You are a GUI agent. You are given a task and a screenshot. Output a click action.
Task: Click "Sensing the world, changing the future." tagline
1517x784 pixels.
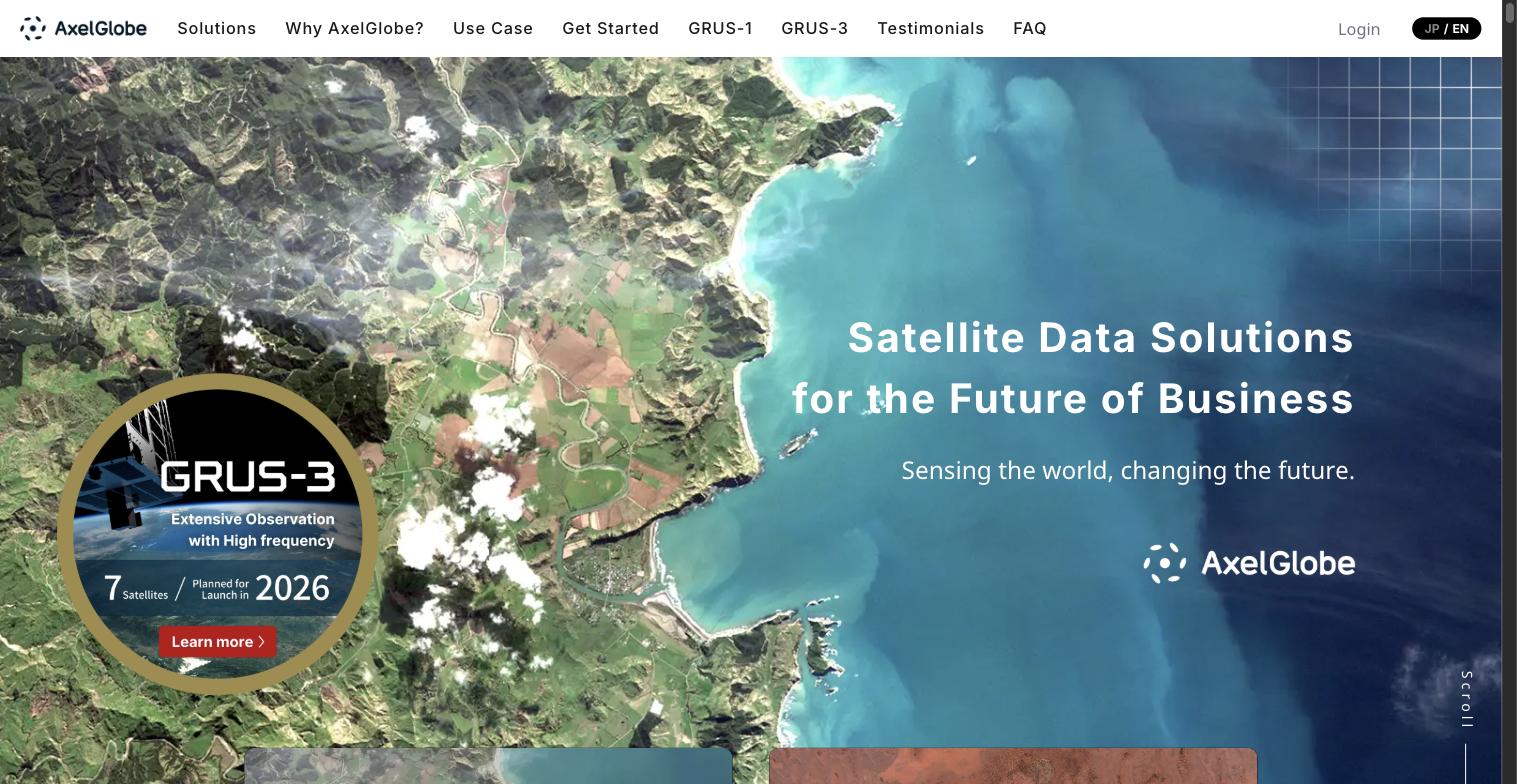(x=1128, y=470)
